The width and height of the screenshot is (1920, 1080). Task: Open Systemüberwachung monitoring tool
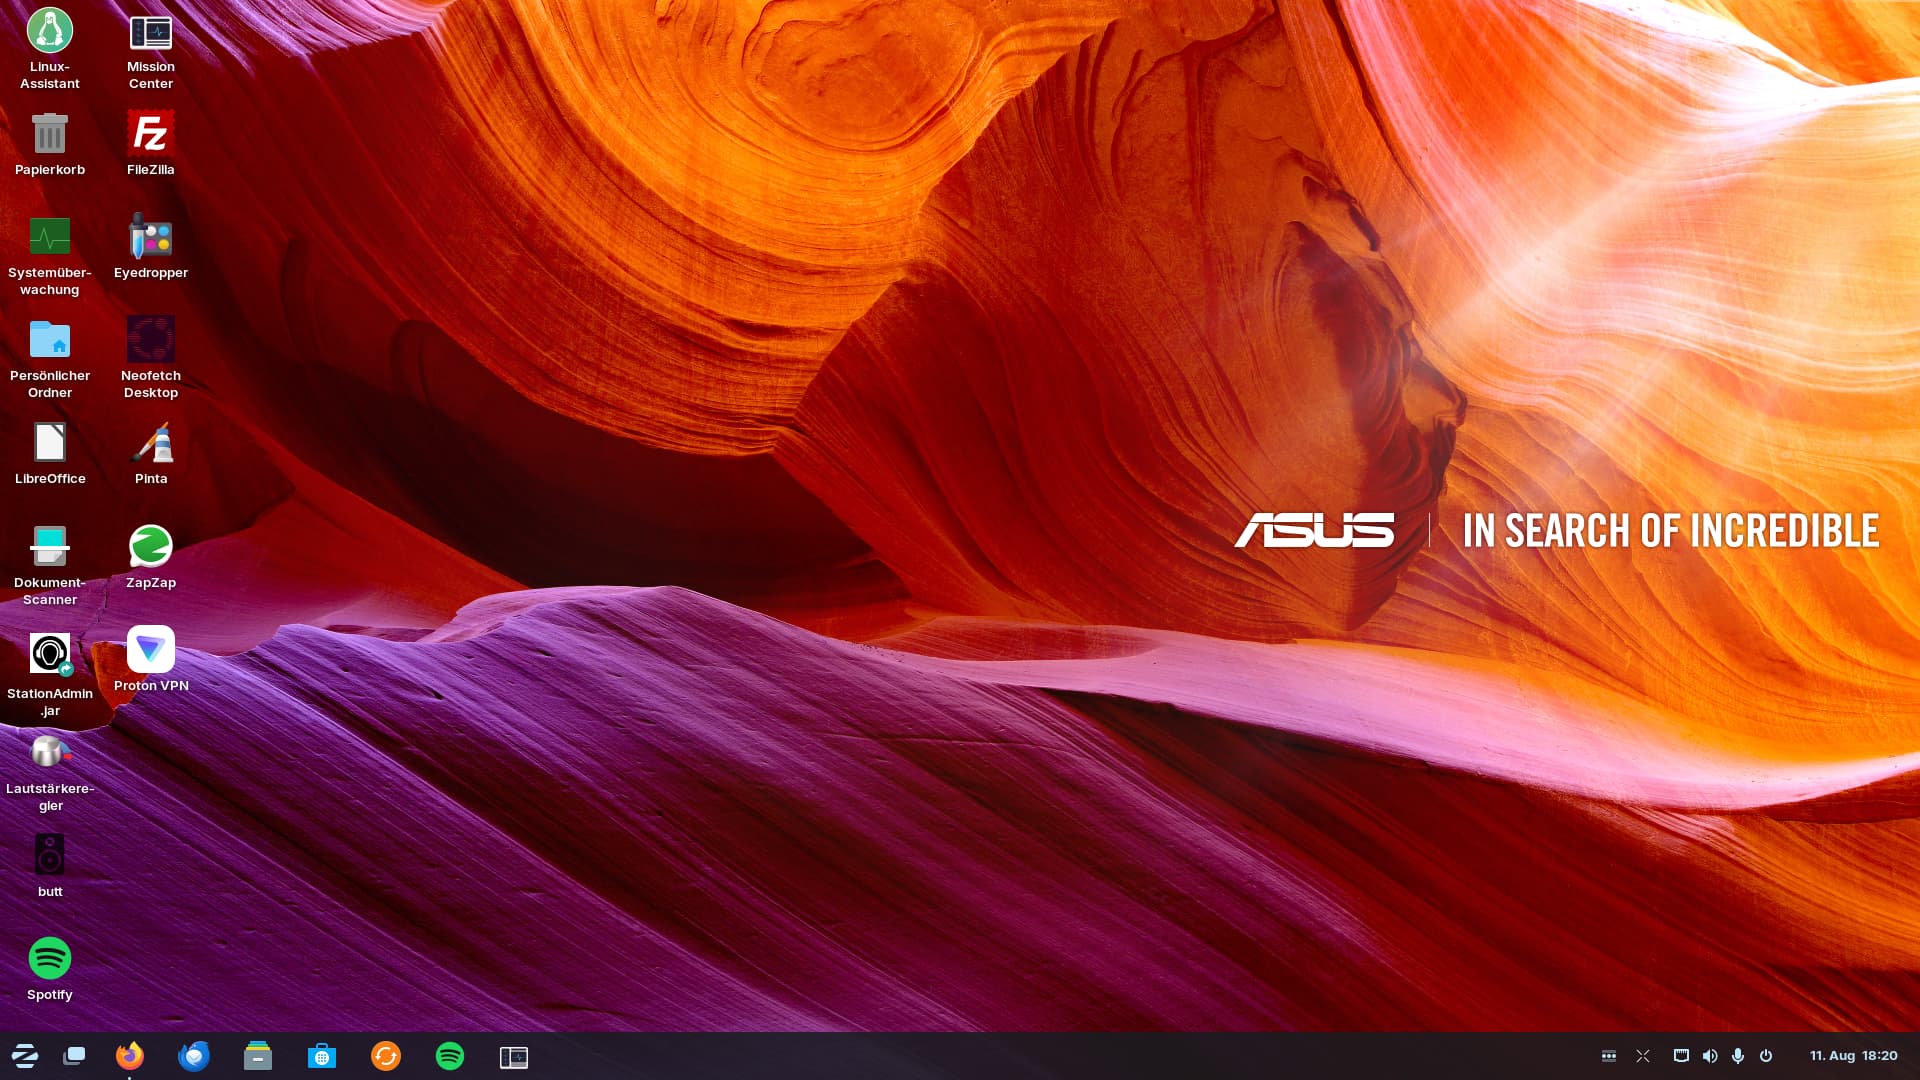pos(49,238)
